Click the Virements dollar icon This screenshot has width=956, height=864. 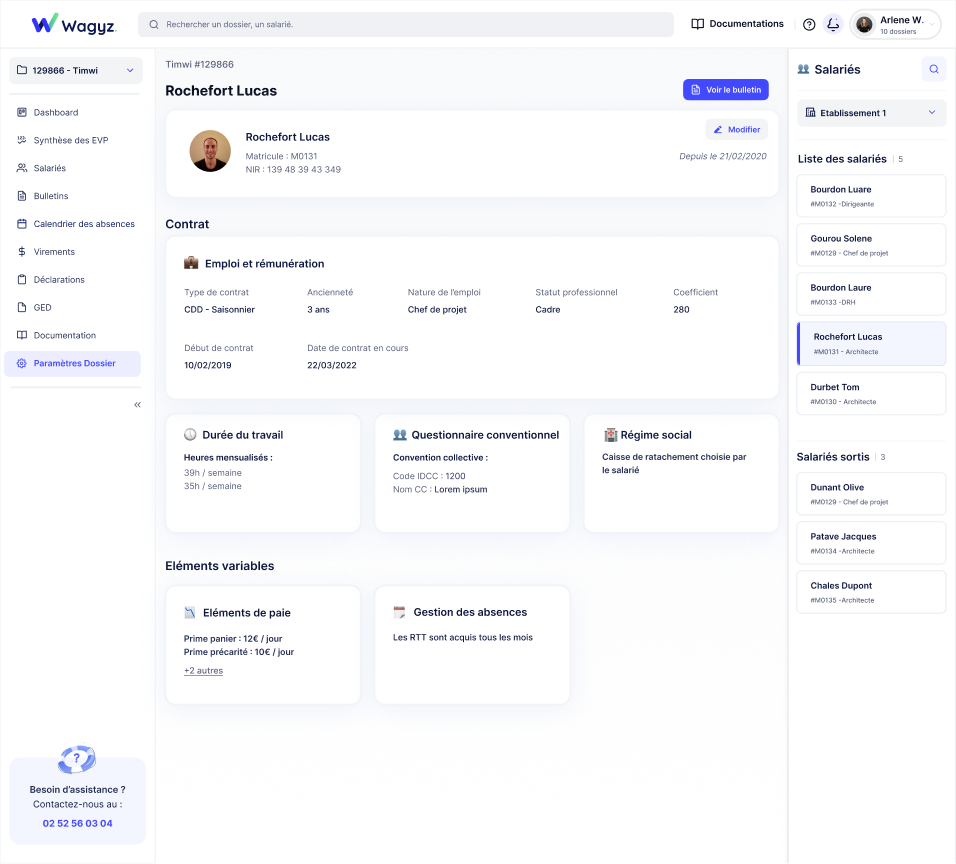pos(22,252)
